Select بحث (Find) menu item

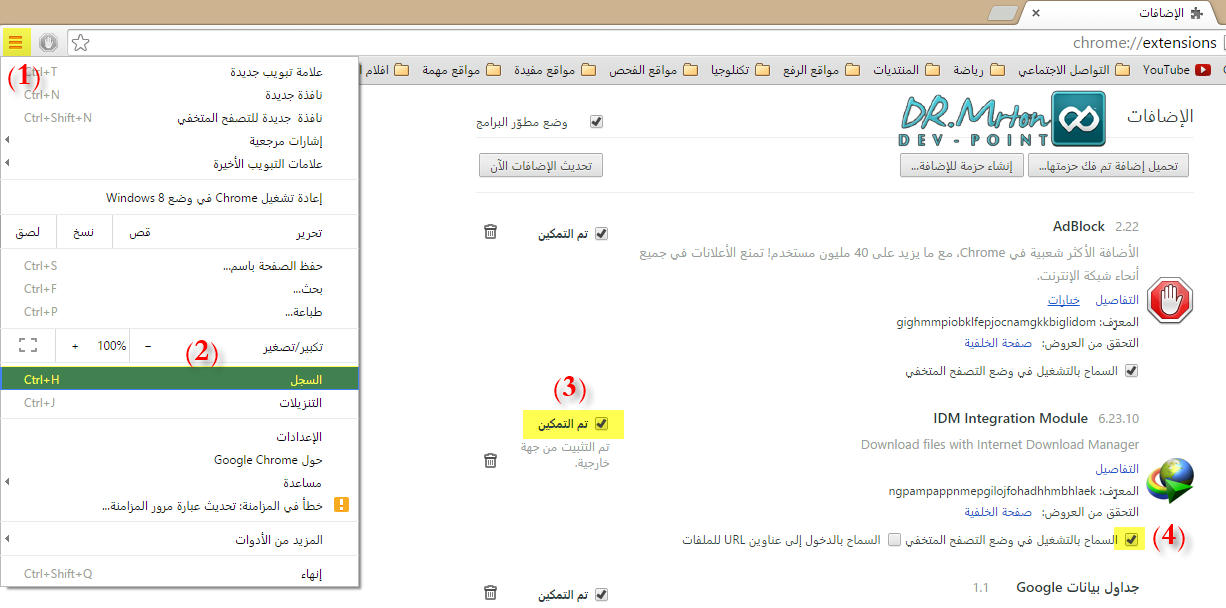coord(180,289)
